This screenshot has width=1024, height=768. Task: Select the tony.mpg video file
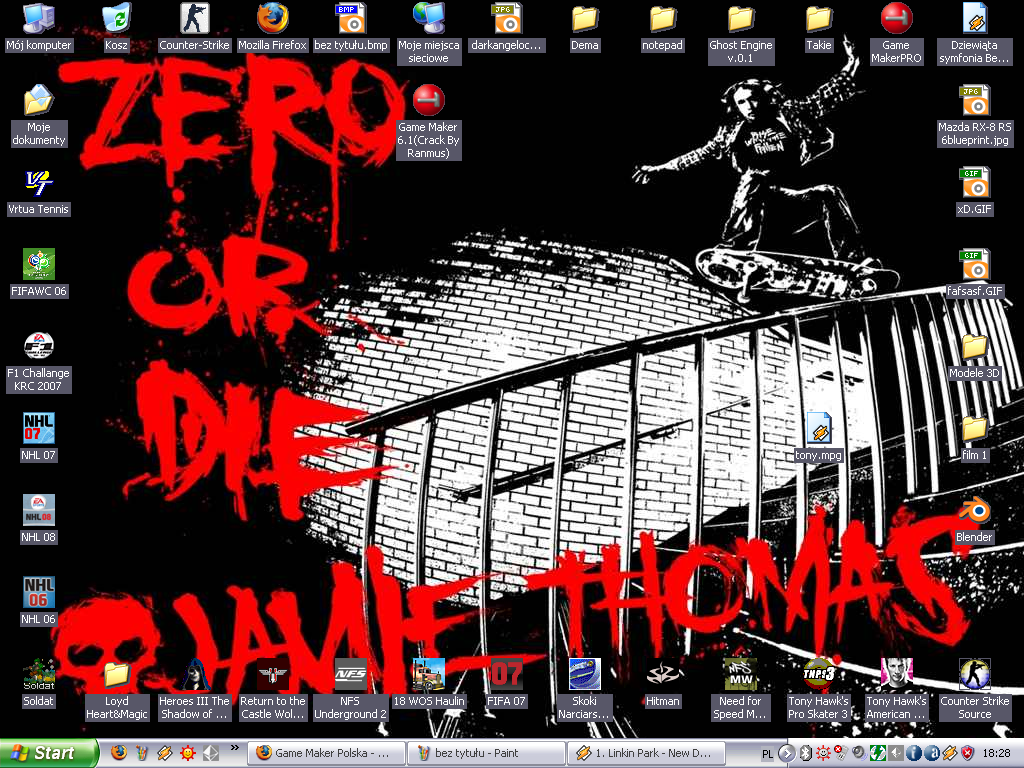click(x=818, y=429)
